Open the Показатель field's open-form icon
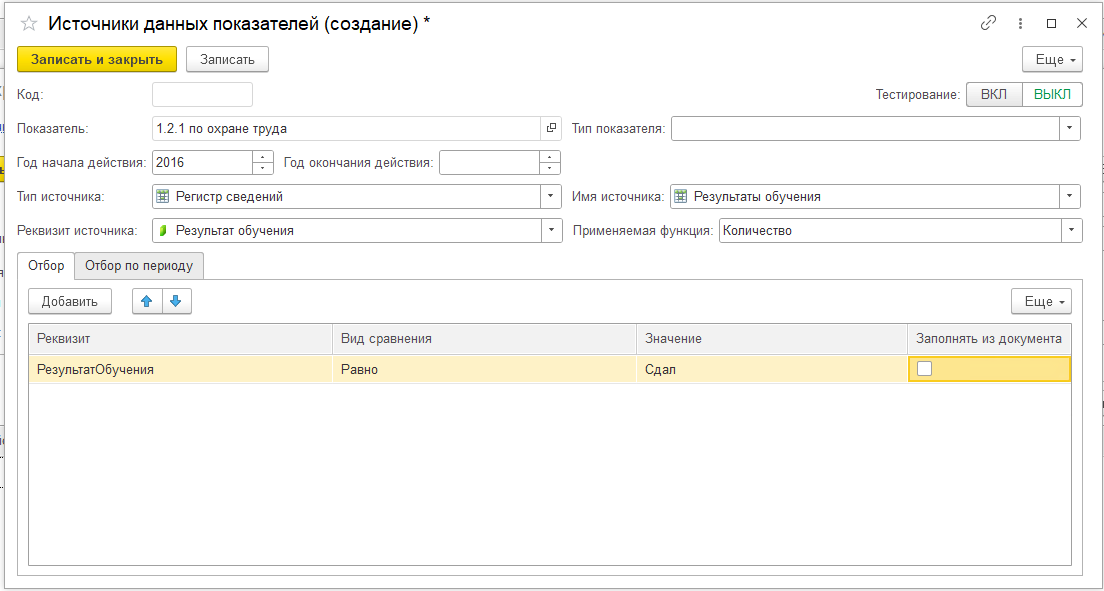The image size is (1104, 591). click(x=551, y=128)
